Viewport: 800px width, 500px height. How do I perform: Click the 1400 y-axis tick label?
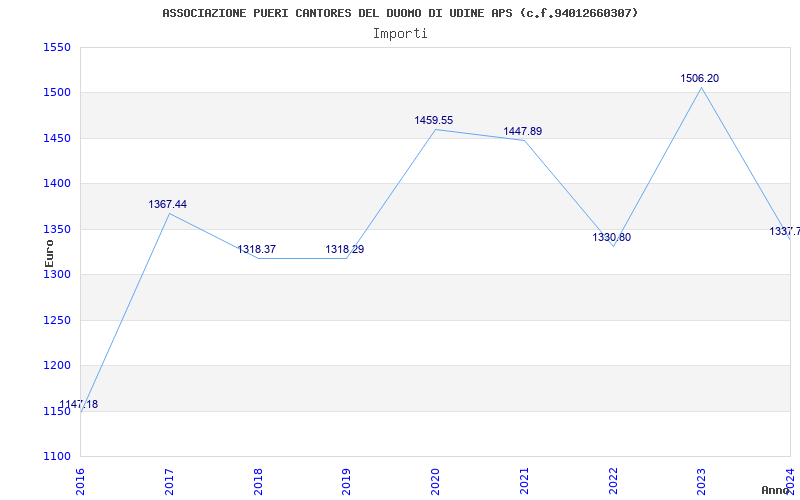[57, 184]
